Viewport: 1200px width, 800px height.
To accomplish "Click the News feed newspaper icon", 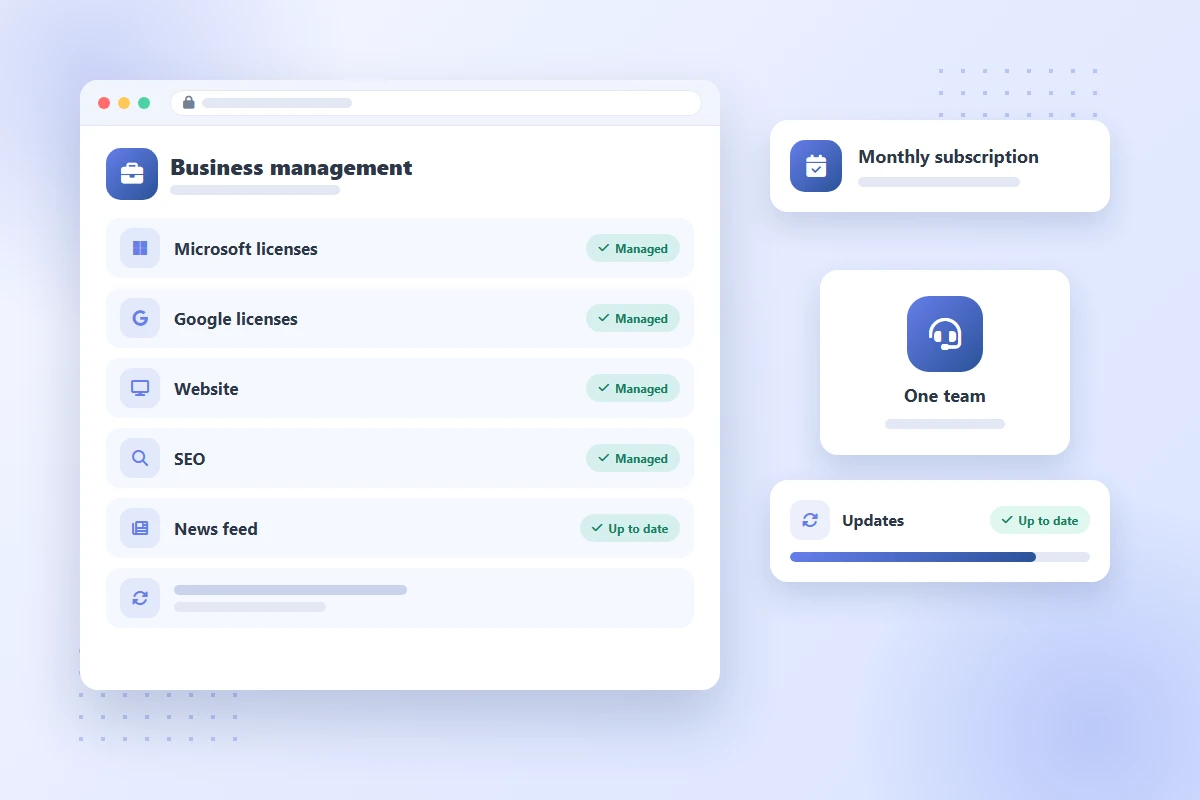I will pyautogui.click(x=140, y=528).
